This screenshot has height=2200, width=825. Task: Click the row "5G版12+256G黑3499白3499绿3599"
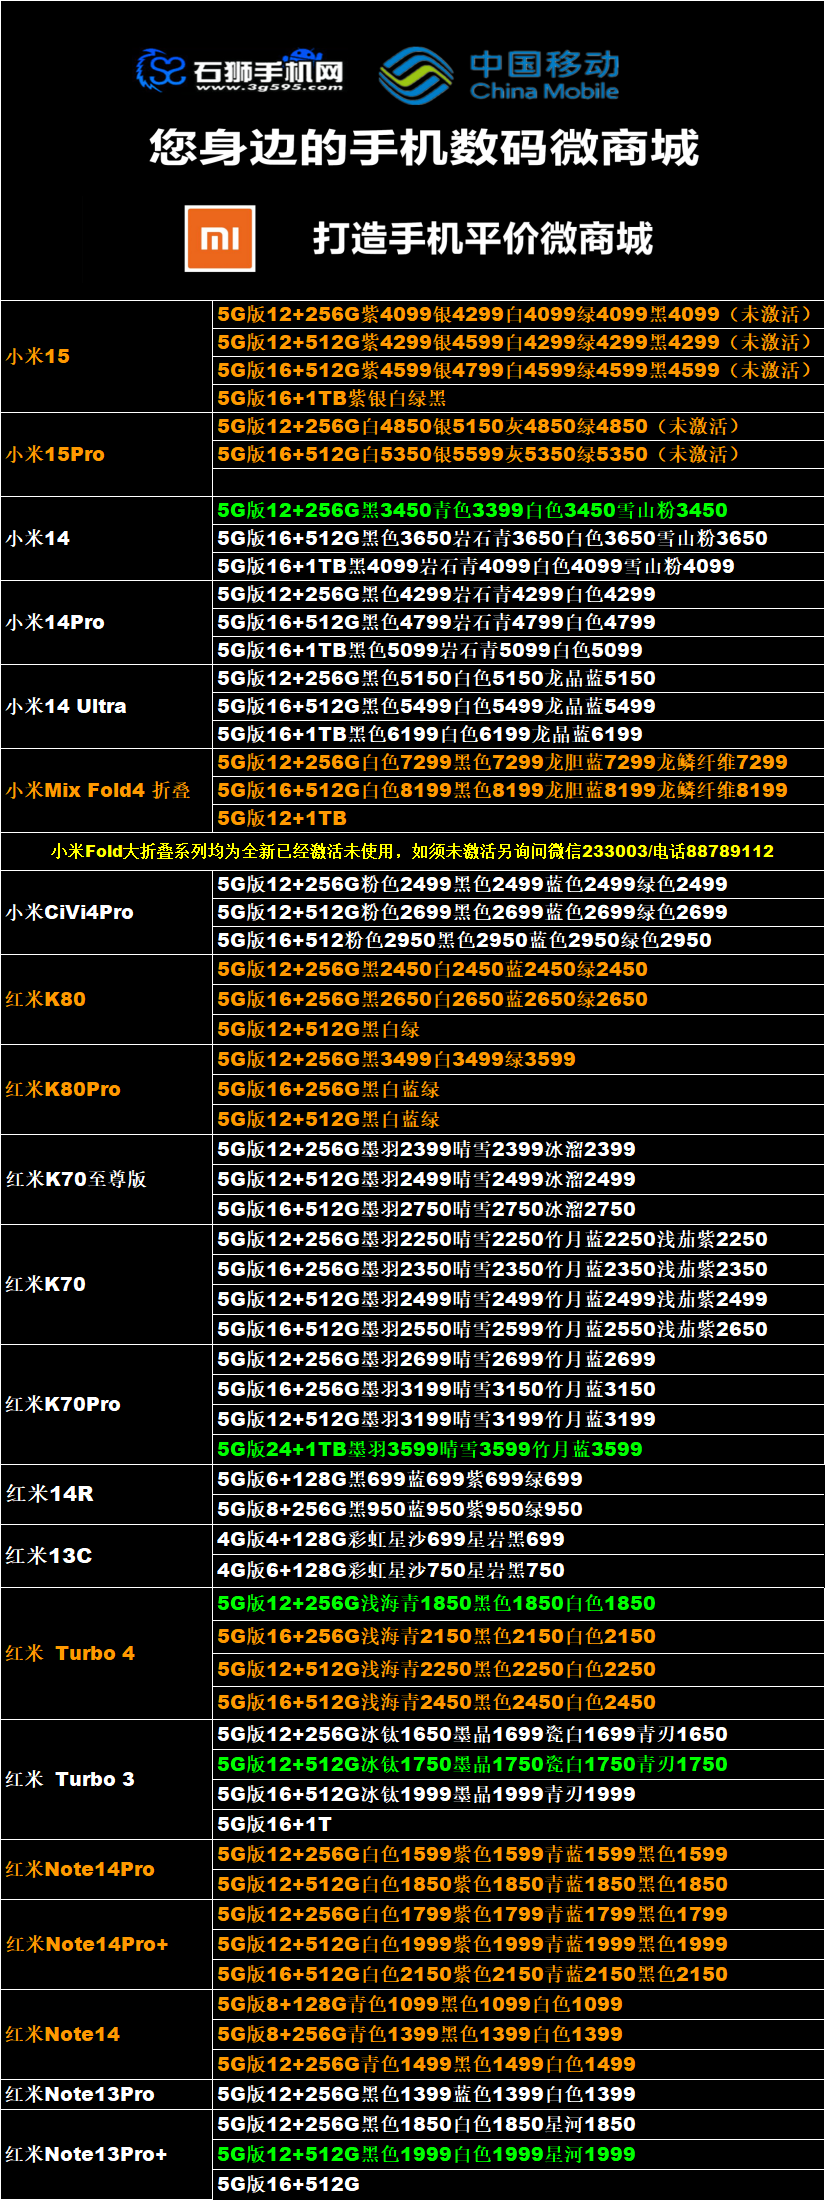tap(518, 1059)
